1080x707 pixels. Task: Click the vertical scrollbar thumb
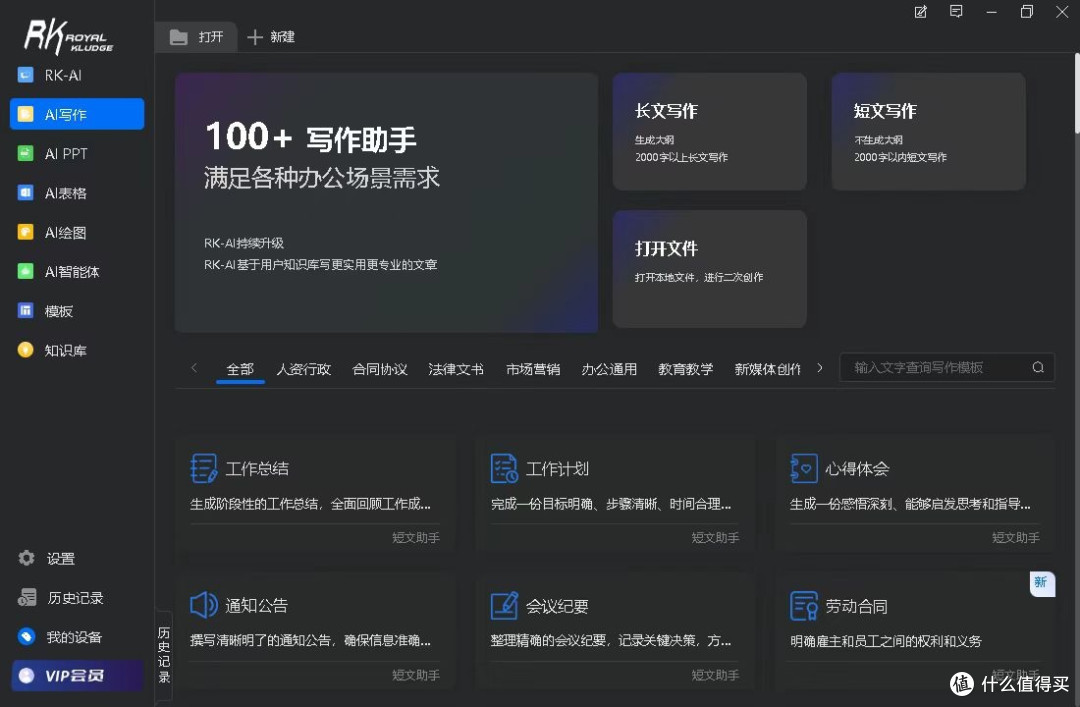(1077, 93)
